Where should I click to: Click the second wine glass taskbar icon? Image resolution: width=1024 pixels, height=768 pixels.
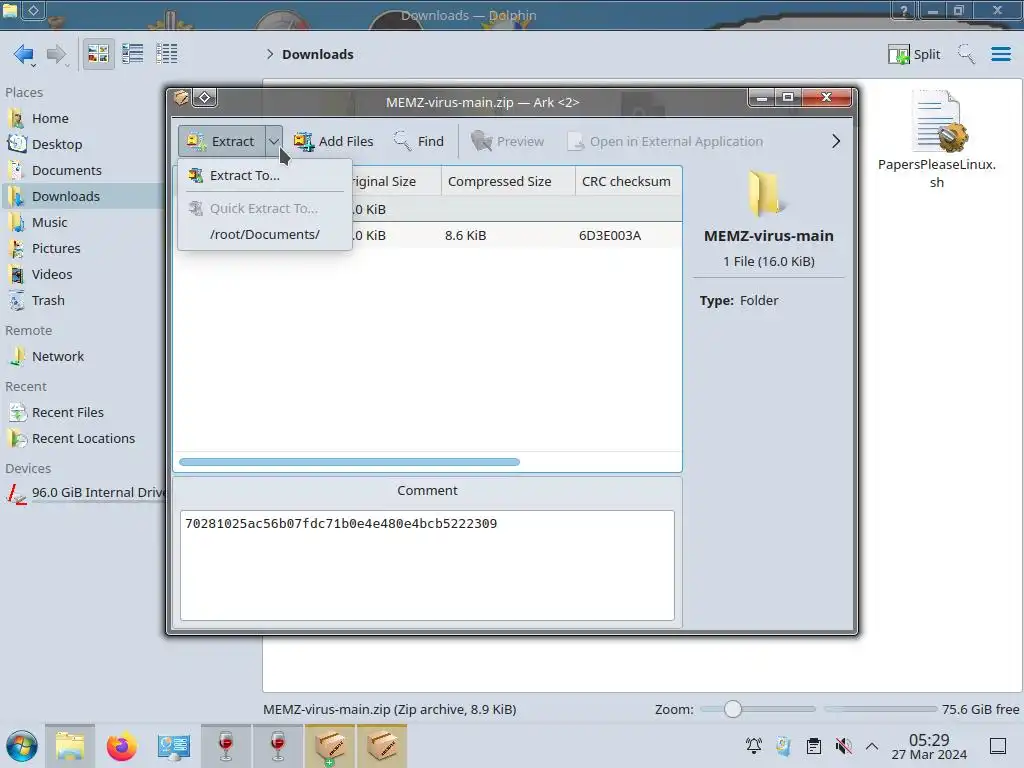point(278,746)
